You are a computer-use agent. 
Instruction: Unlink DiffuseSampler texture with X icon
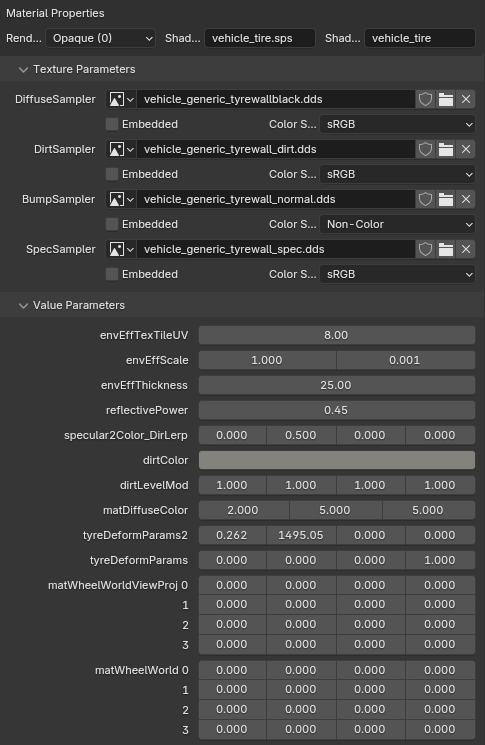coord(466,99)
